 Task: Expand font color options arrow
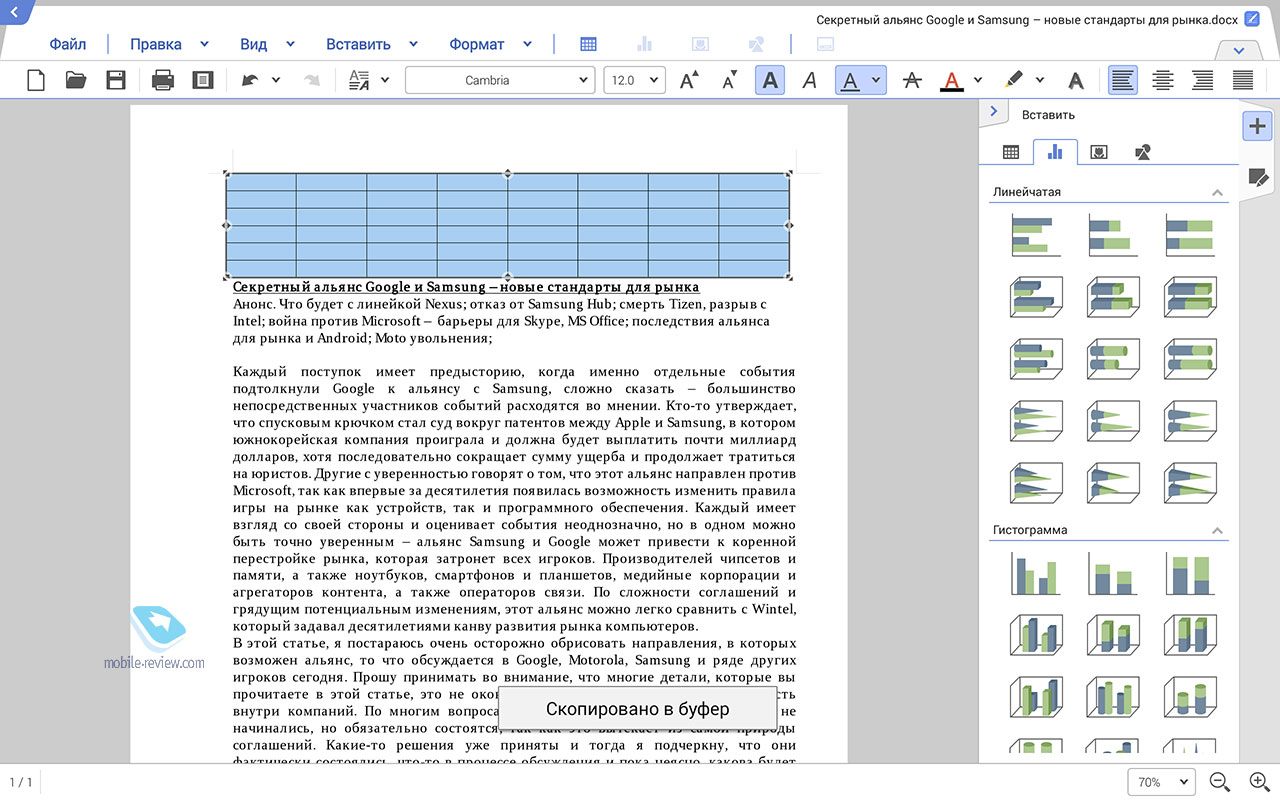[x=977, y=80]
